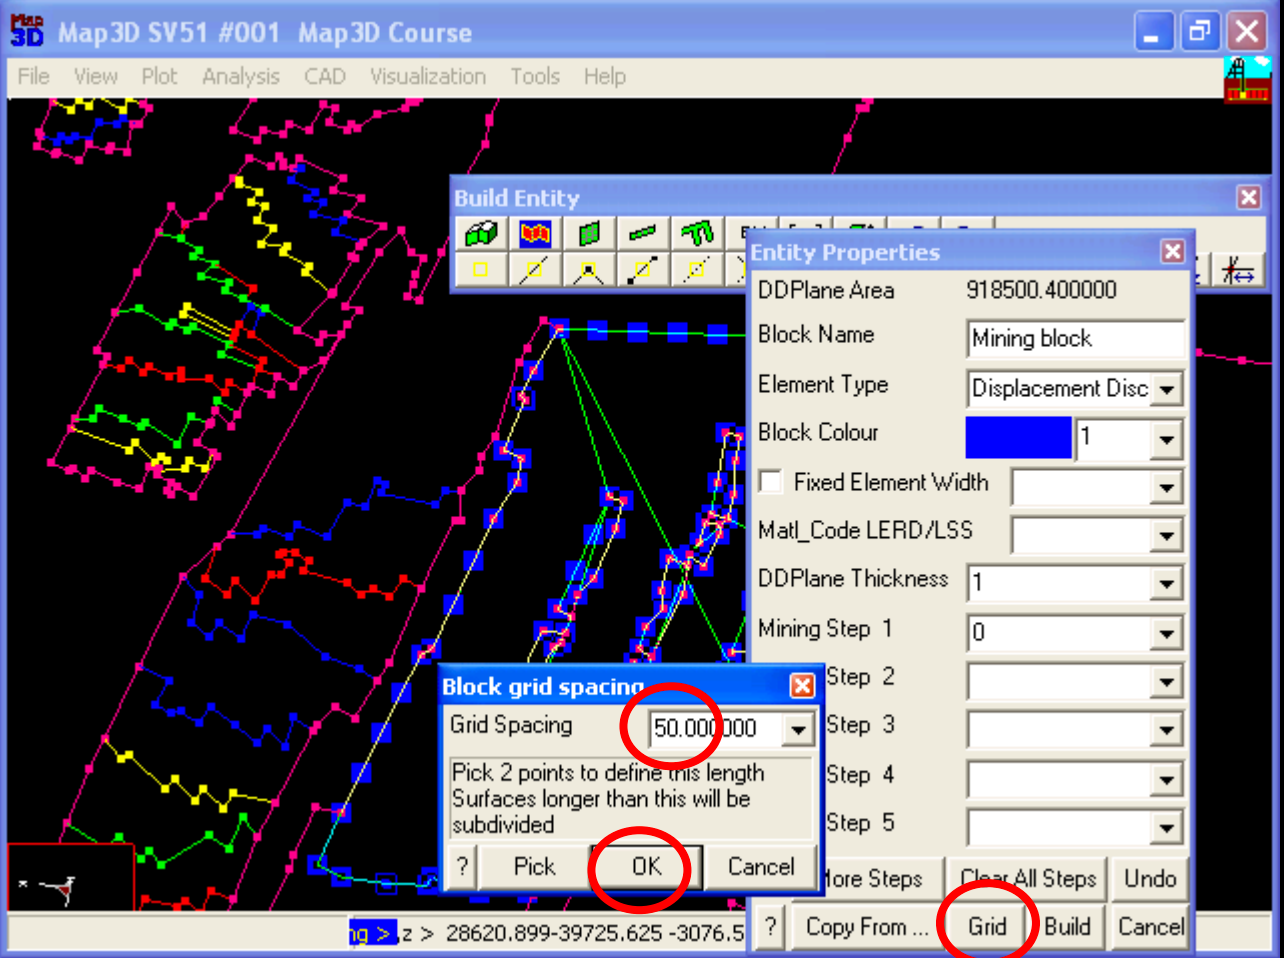Viewport: 1284px width, 958px height.
Task: Click the DDPlane Thickness value field
Action: pos(1059,584)
